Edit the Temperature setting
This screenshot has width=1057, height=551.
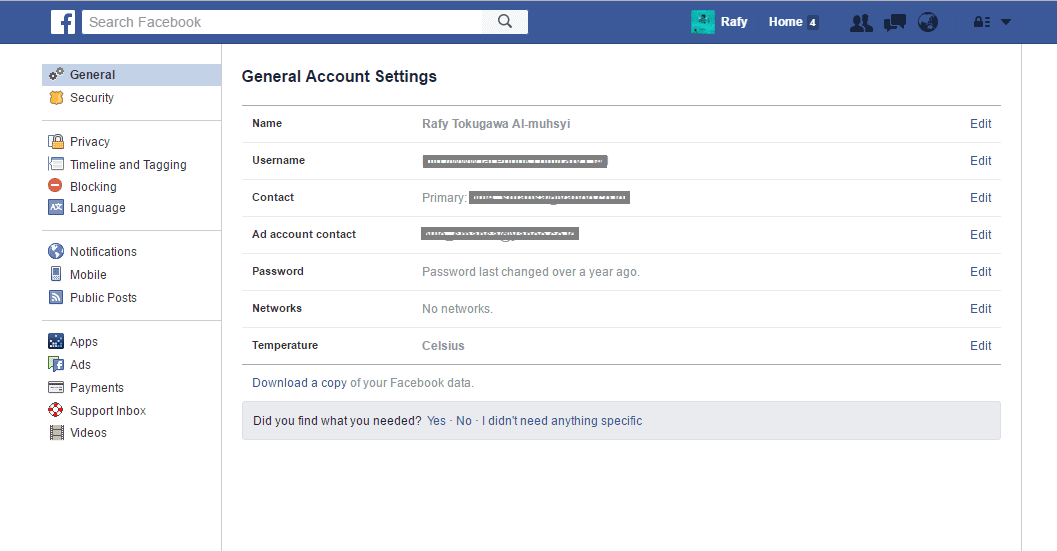pos(980,346)
